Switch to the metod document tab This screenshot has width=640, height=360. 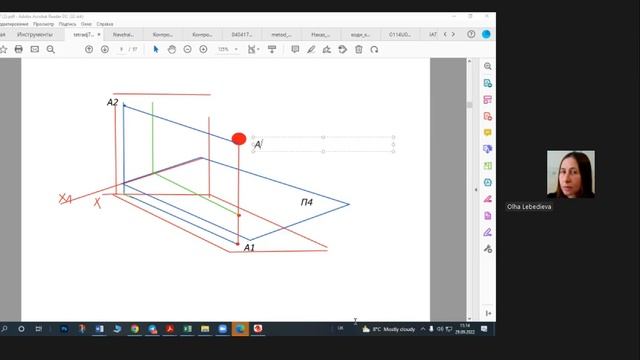click(281, 35)
